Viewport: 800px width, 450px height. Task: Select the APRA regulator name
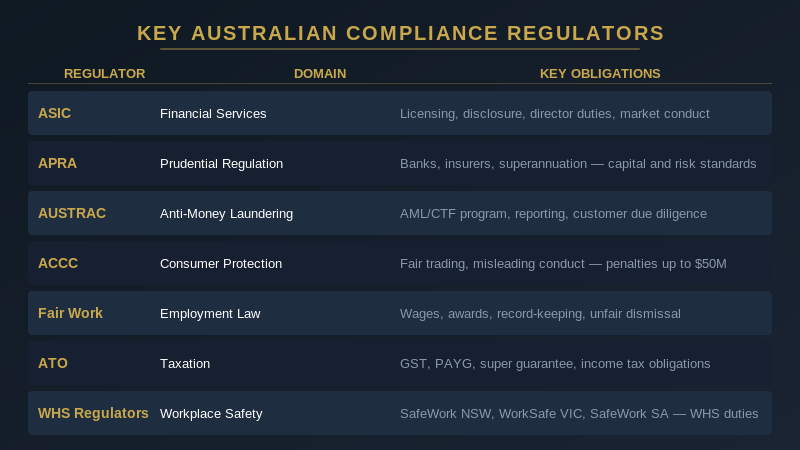[57, 163]
